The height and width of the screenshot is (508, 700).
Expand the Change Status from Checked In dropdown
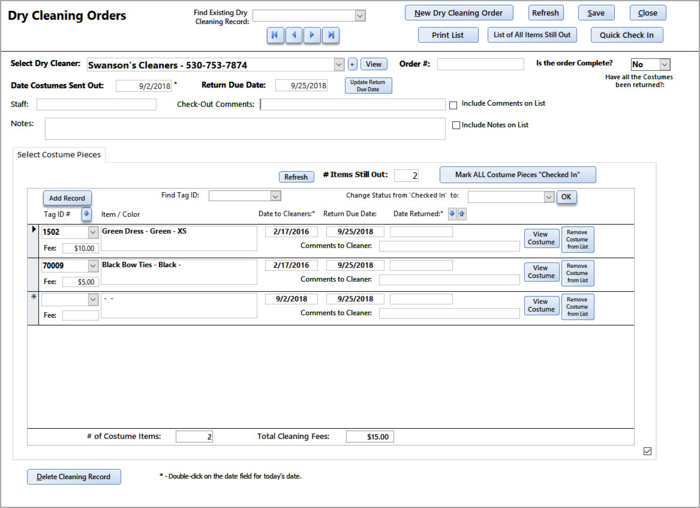pos(549,197)
